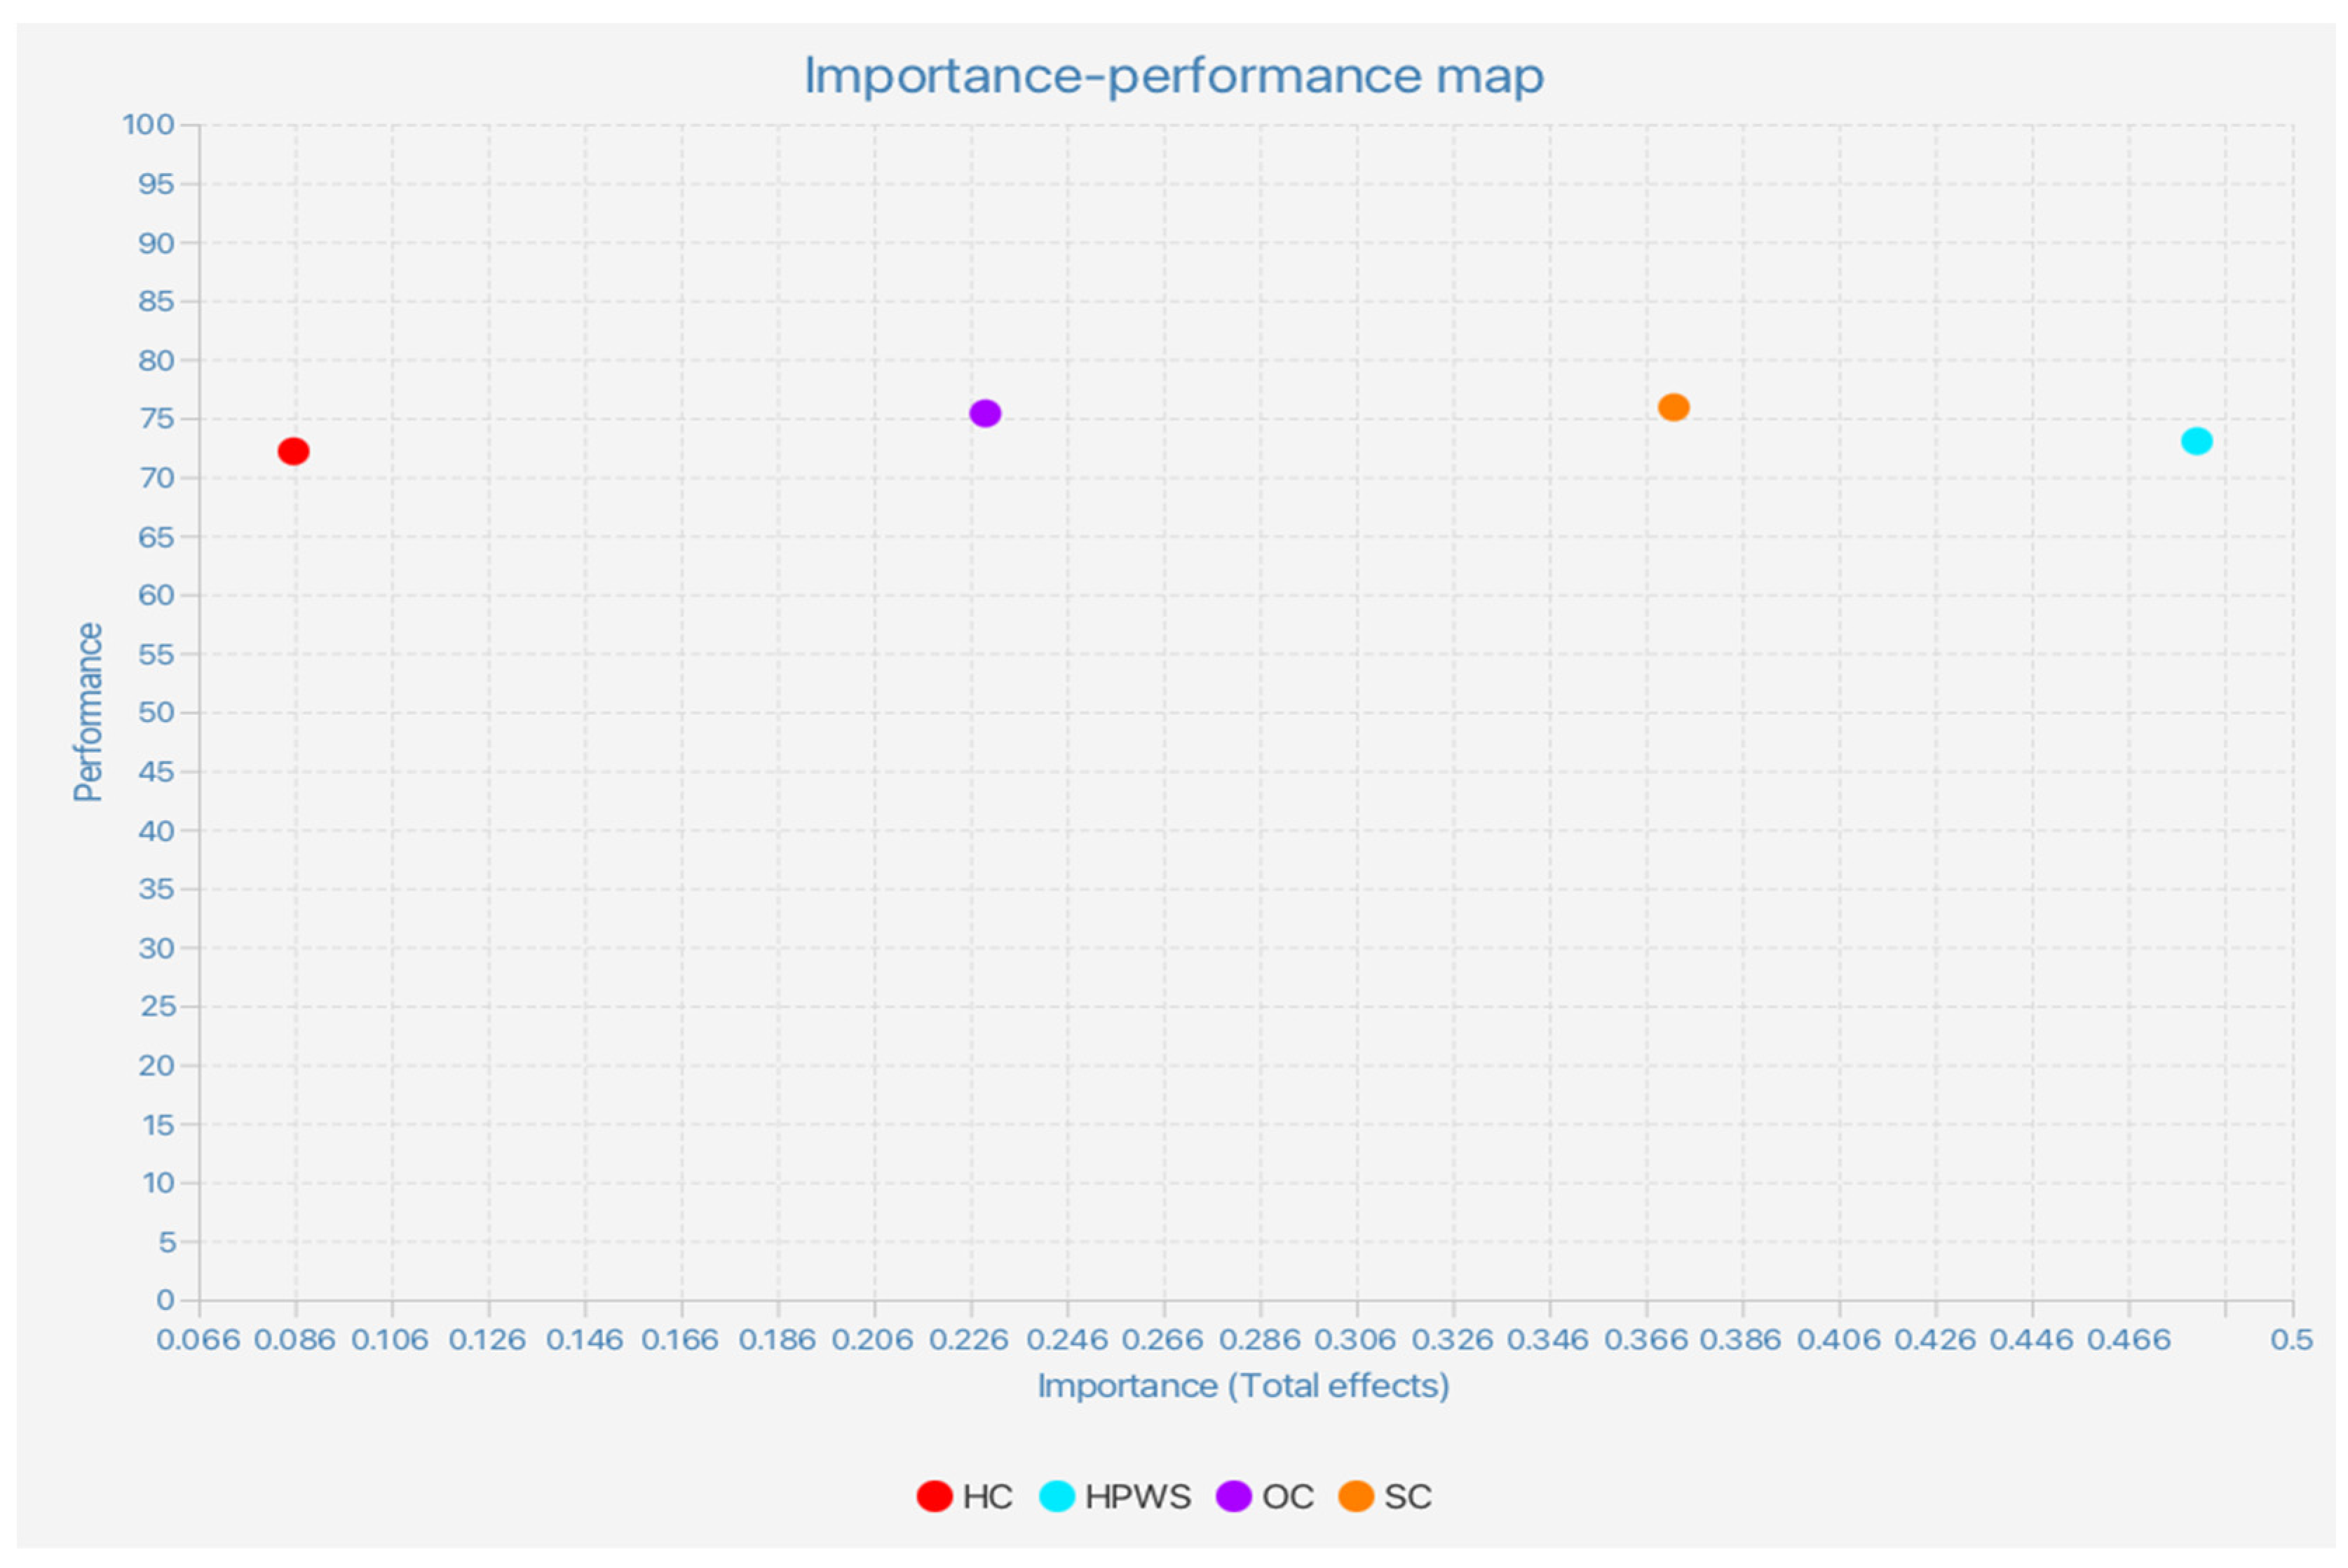Viewport: 2348px width, 1568px height.
Task: Click the Importance-performance map chart title
Action: (x=1174, y=76)
